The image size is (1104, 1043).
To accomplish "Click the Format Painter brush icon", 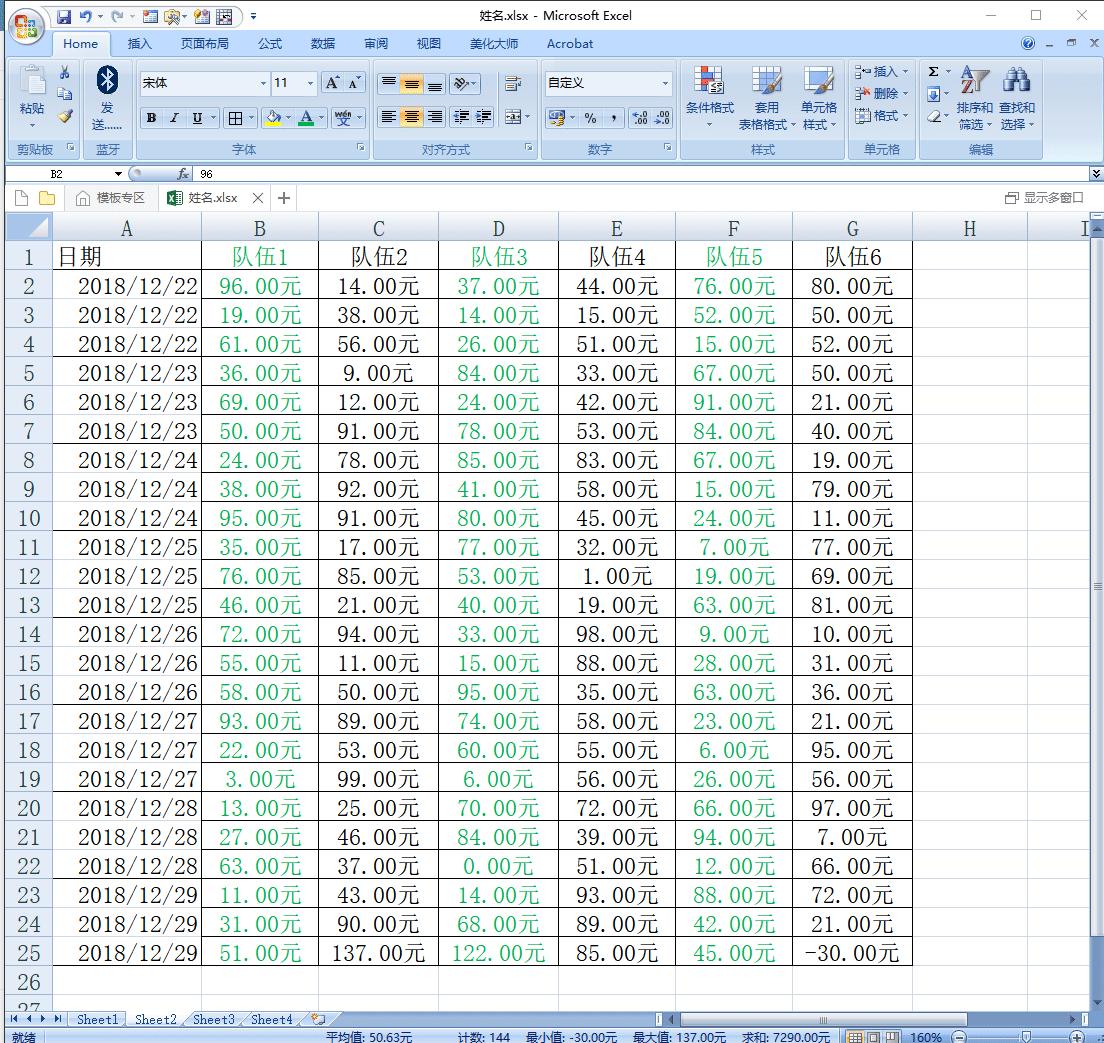I will [65, 117].
